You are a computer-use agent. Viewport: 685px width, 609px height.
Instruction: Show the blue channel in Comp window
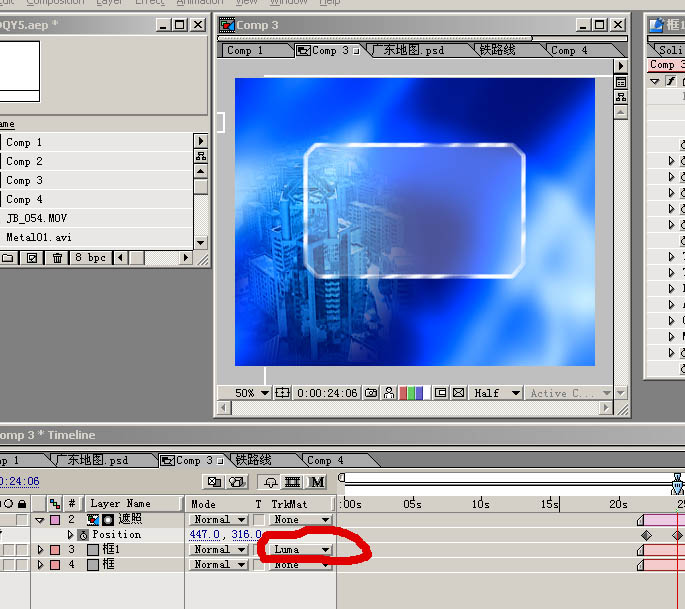pyautogui.click(x=419, y=393)
